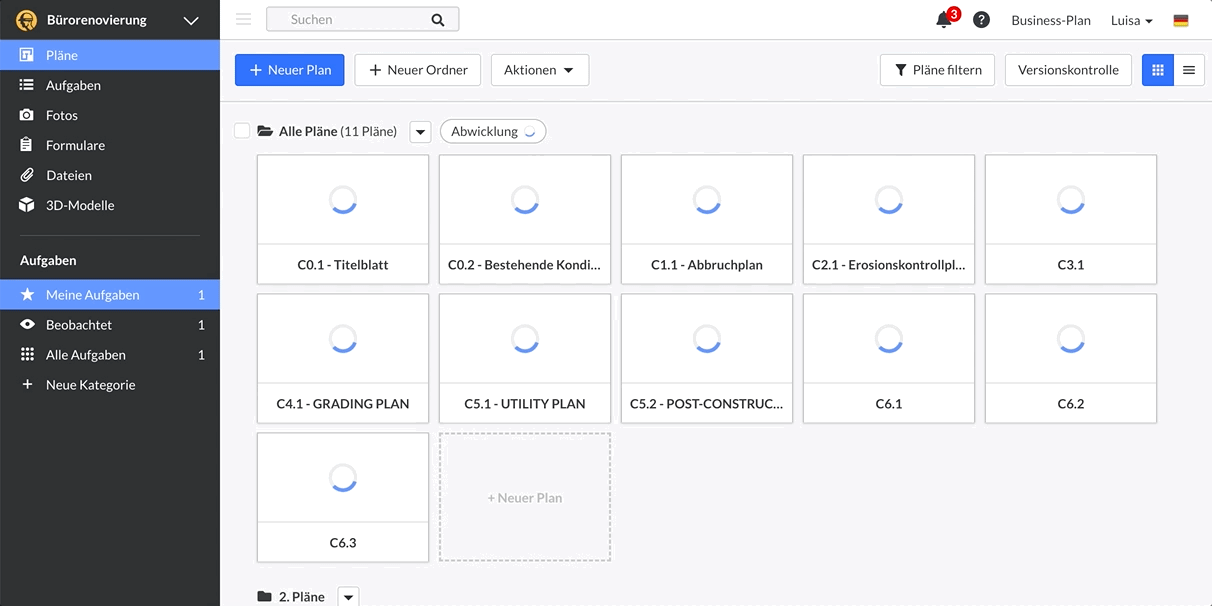Open plan thumbnail C5.1 - UTILITY PLAN
This screenshot has width=1212, height=606.
(x=525, y=358)
